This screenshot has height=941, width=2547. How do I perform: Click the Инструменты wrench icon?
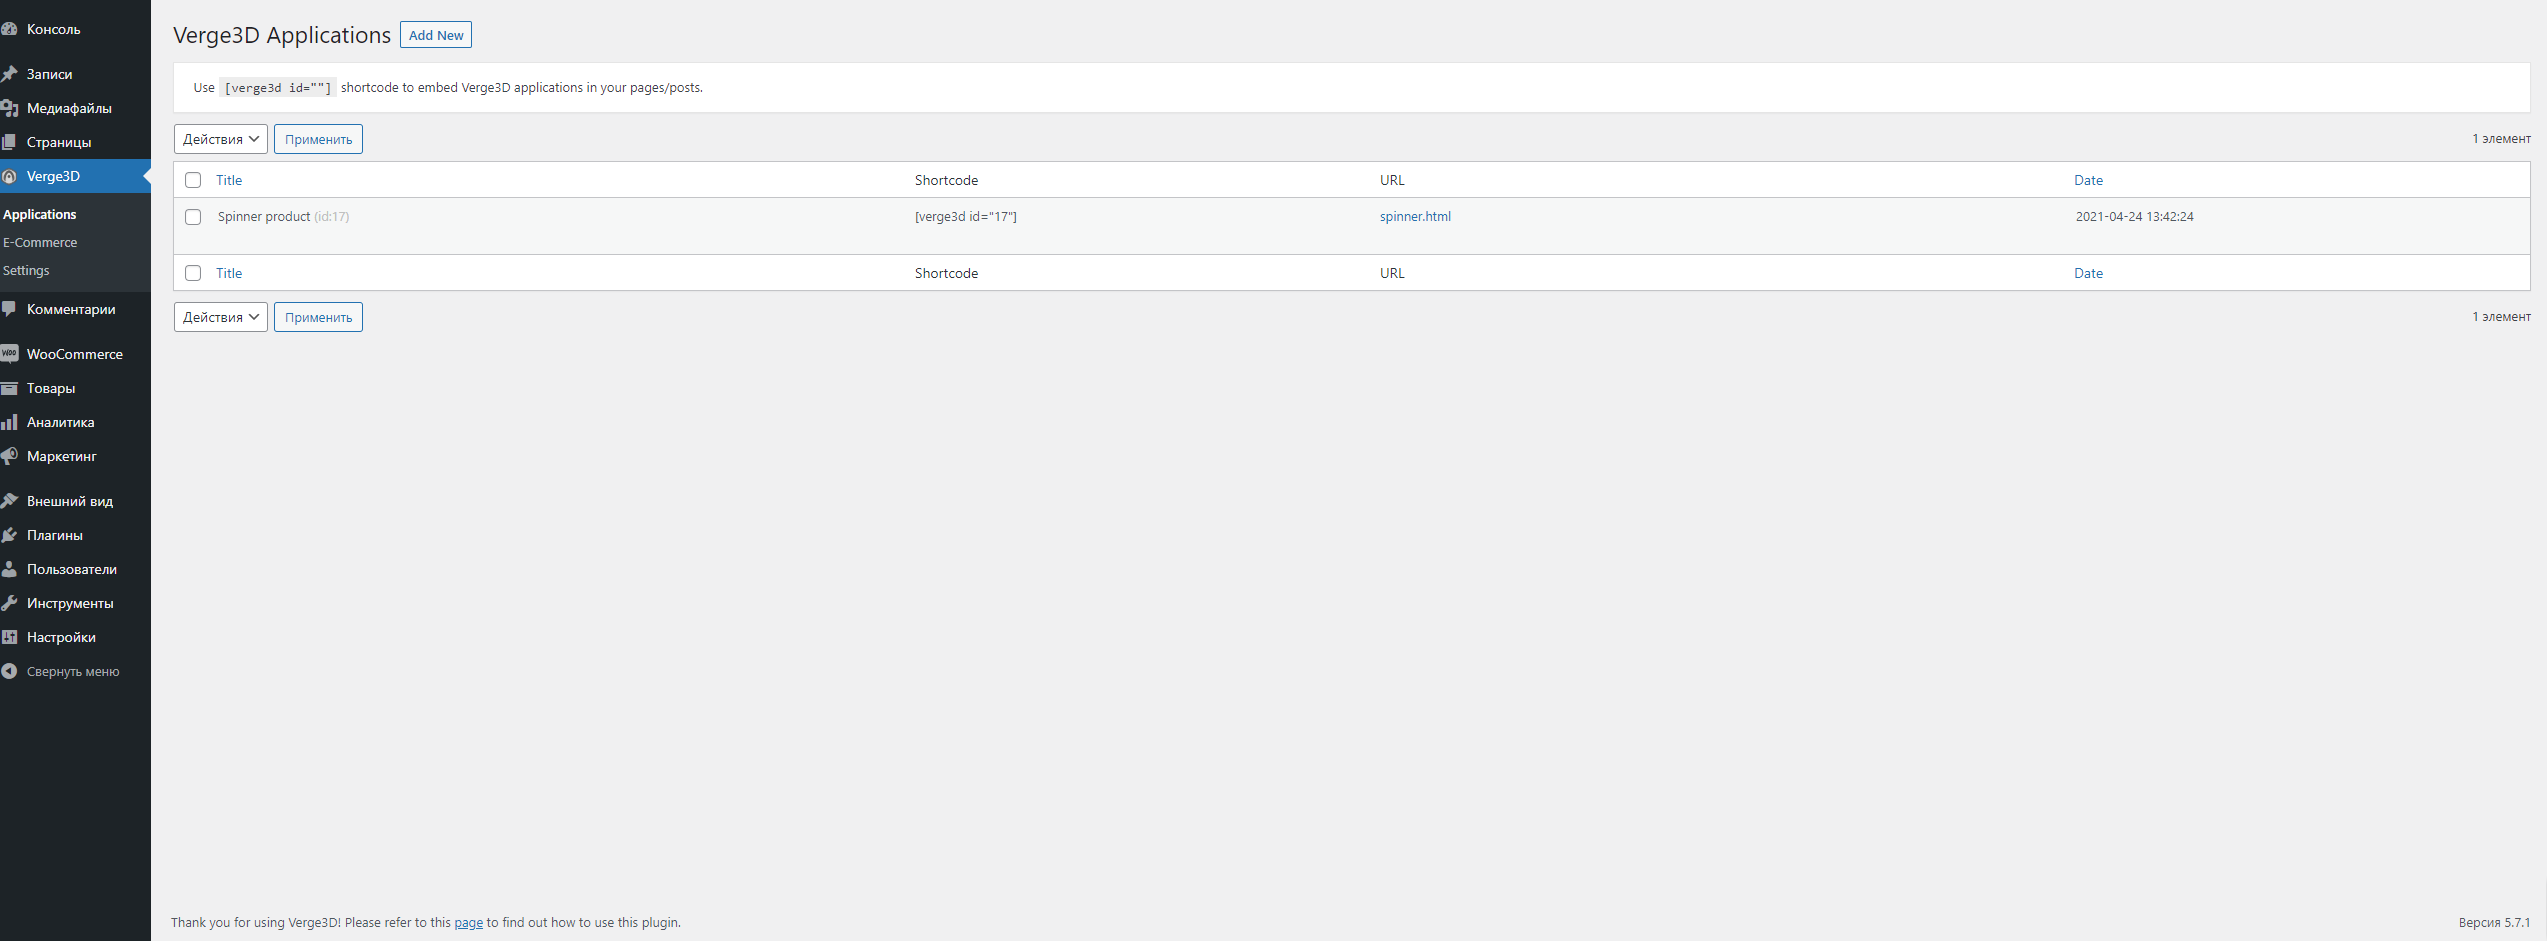[x=9, y=603]
